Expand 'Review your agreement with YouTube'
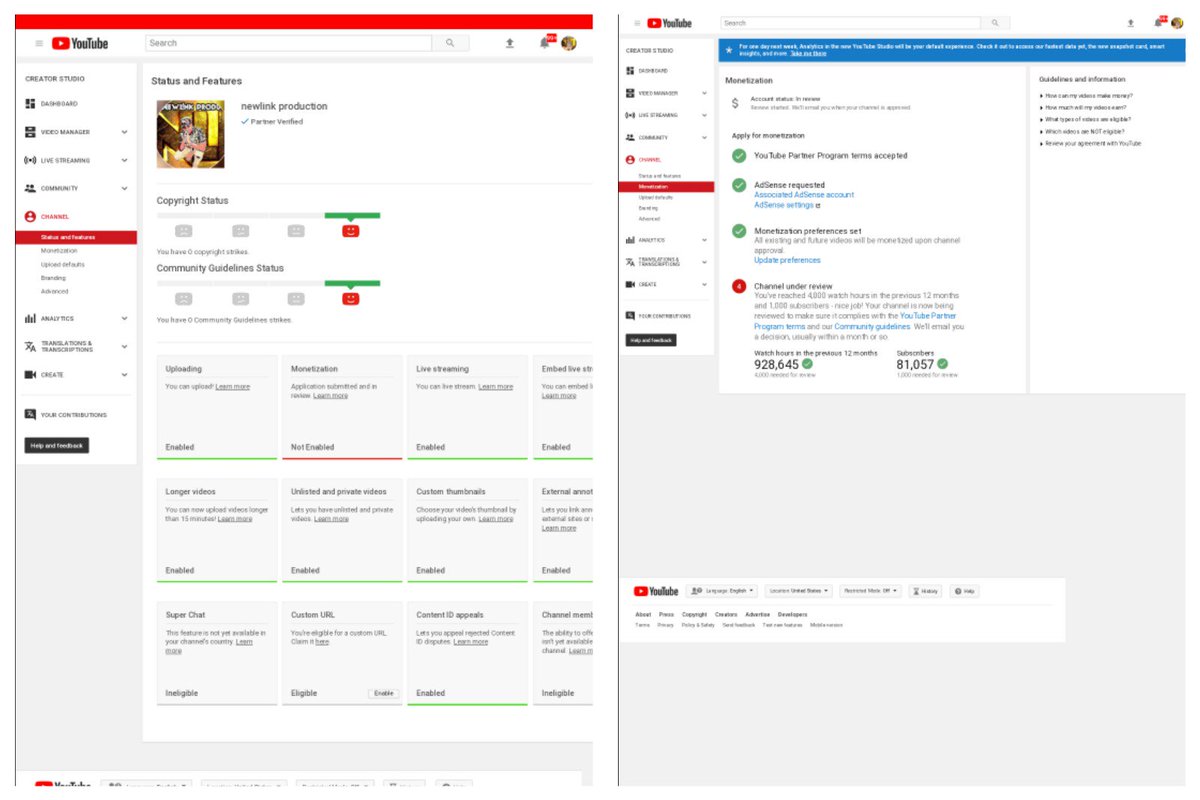The image size is (1200, 800). click(x=1090, y=143)
